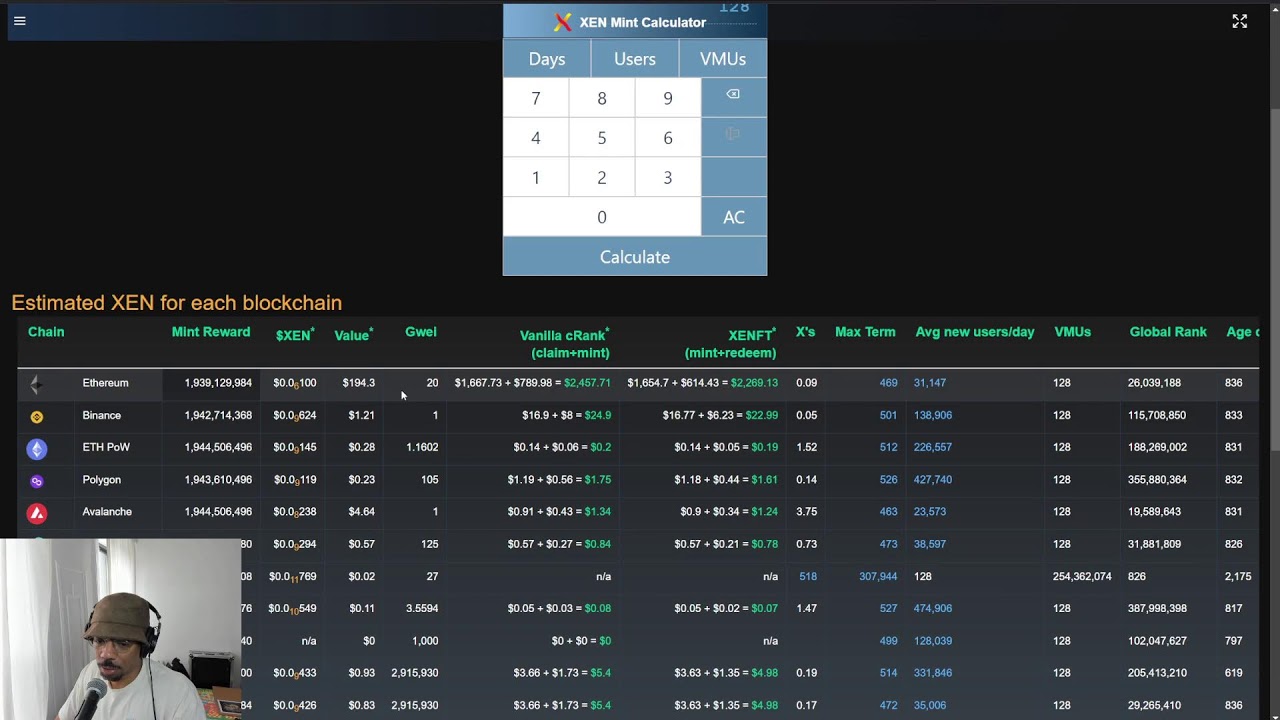Click Ethereum XENFT total $2,269.13
Image resolution: width=1280 pixels, height=720 pixels.
tap(754, 383)
